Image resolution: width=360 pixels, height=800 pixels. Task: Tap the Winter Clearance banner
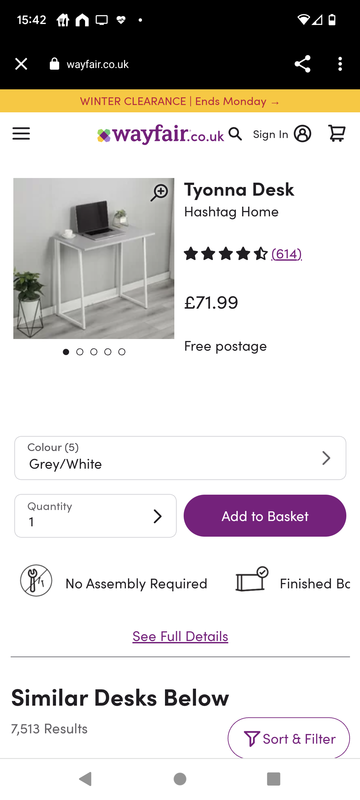click(180, 101)
